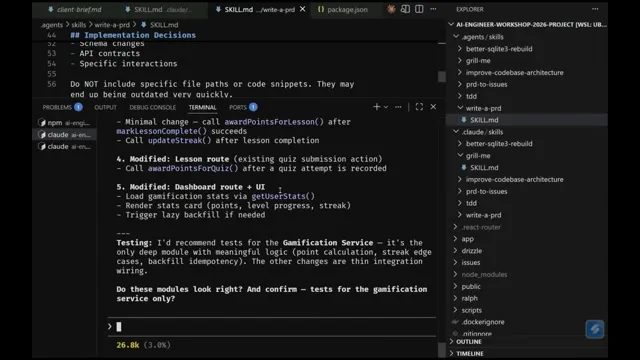Open the client-brief.md editor tab
The image size is (640, 360).
75,9
